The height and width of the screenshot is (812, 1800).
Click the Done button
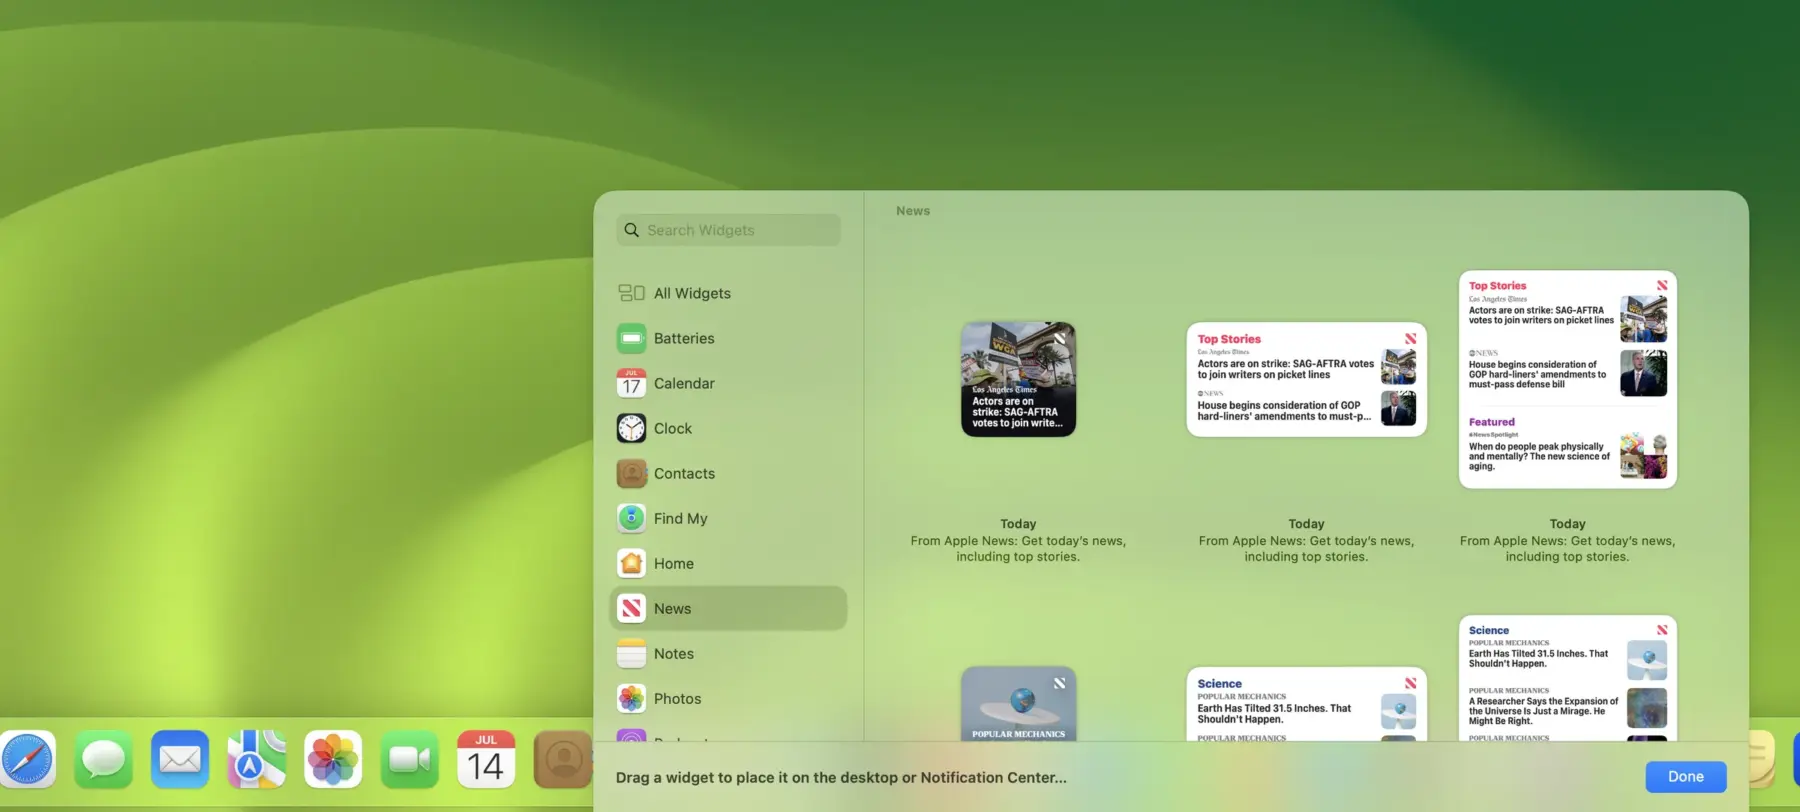[1686, 777]
